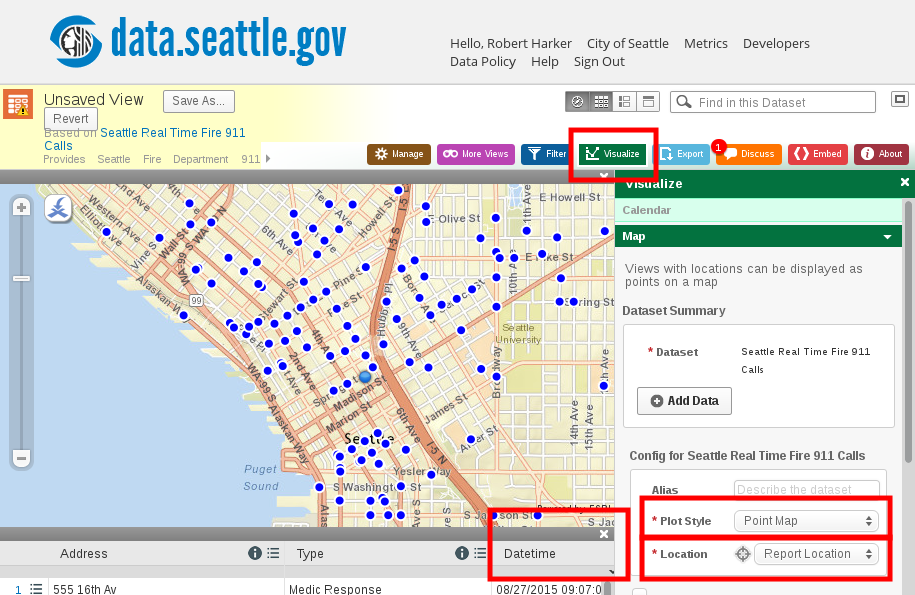
Task: Click the Type column info icon
Action: tap(462, 553)
